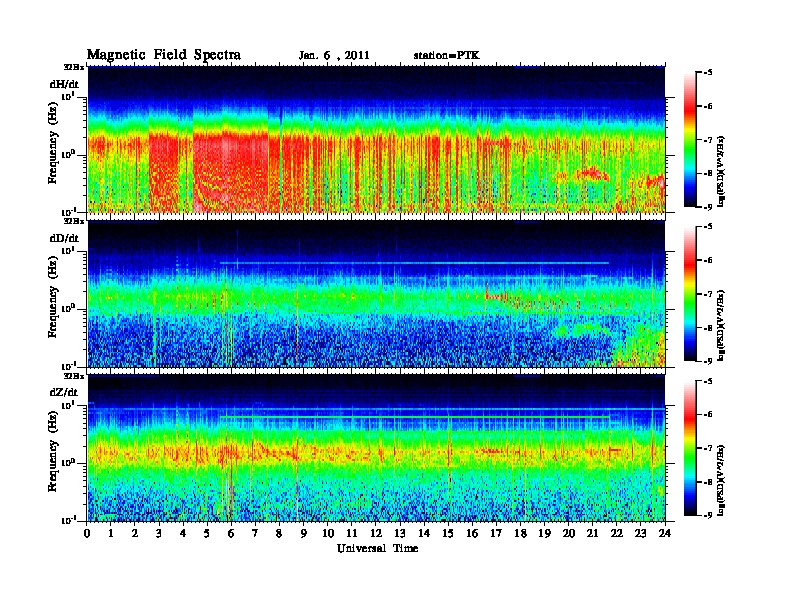
Task: Click hour tick label 1 on time axis
Action: click(x=111, y=533)
